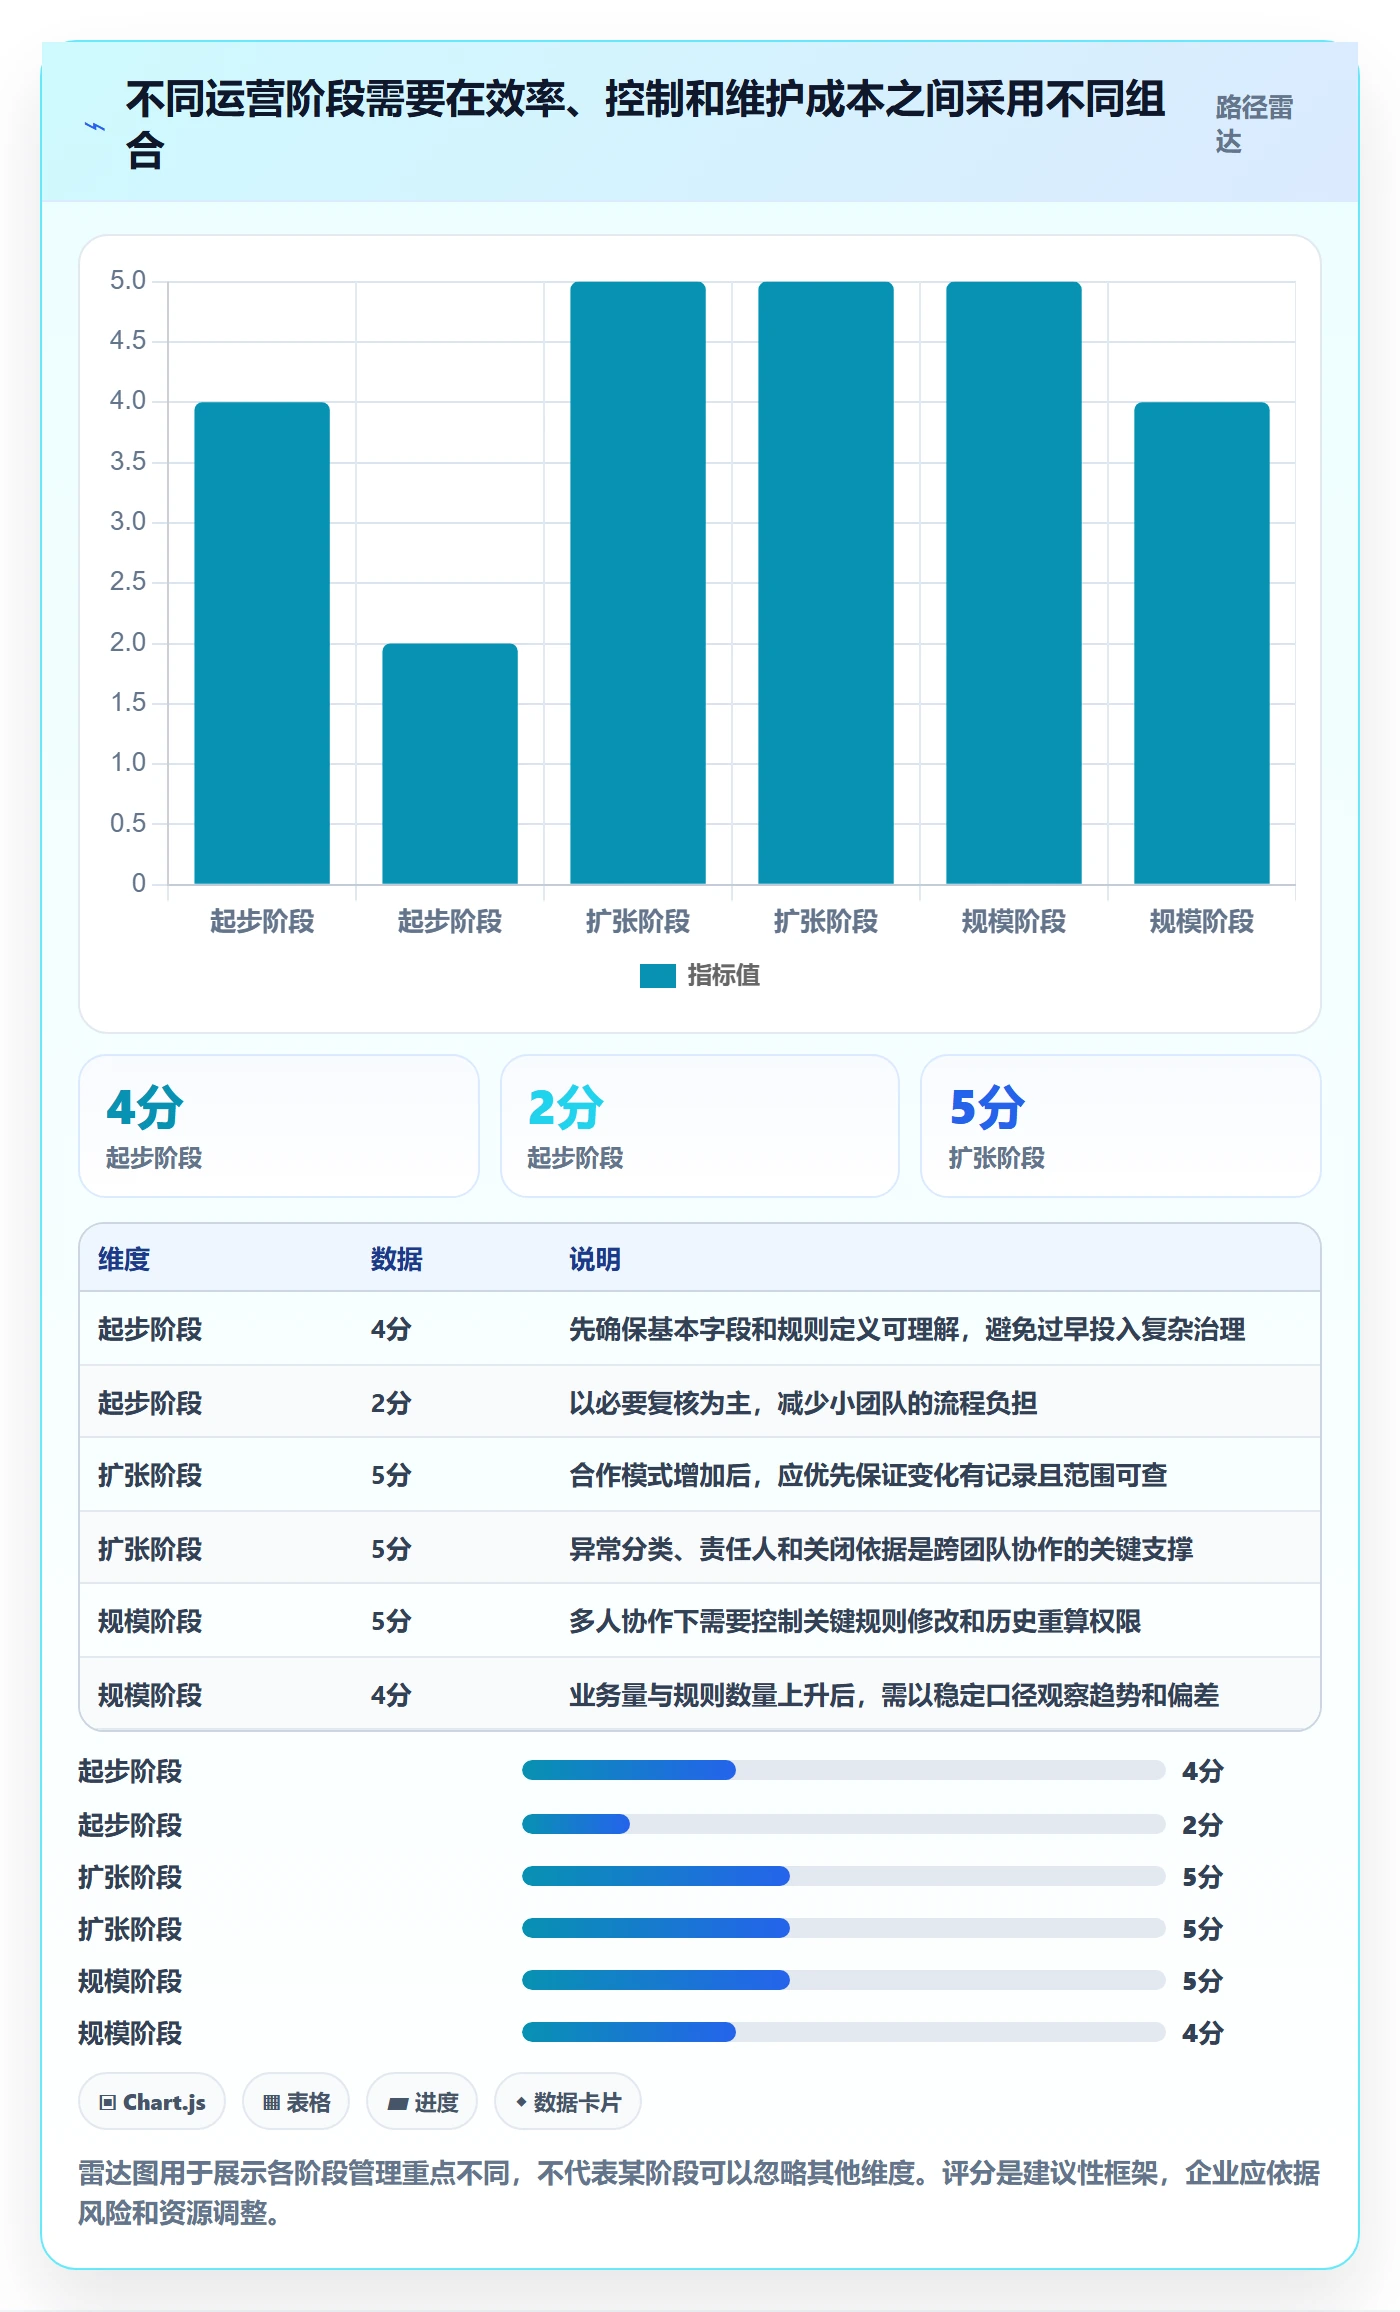Click the y-axis label 2.5
Image resolution: width=1400 pixels, height=2312 pixels.
coord(128,581)
